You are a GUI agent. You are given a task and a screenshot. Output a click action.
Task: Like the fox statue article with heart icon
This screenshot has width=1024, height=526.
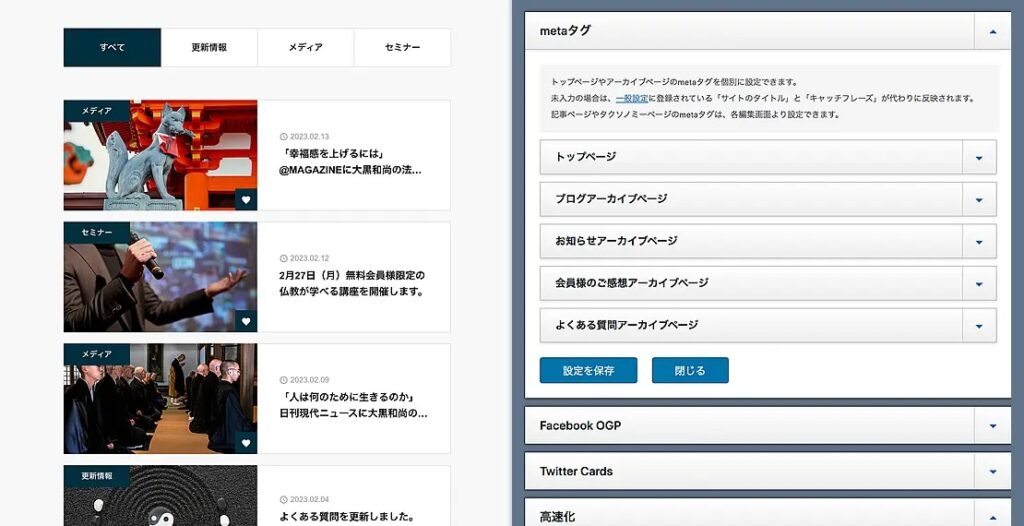[246, 200]
